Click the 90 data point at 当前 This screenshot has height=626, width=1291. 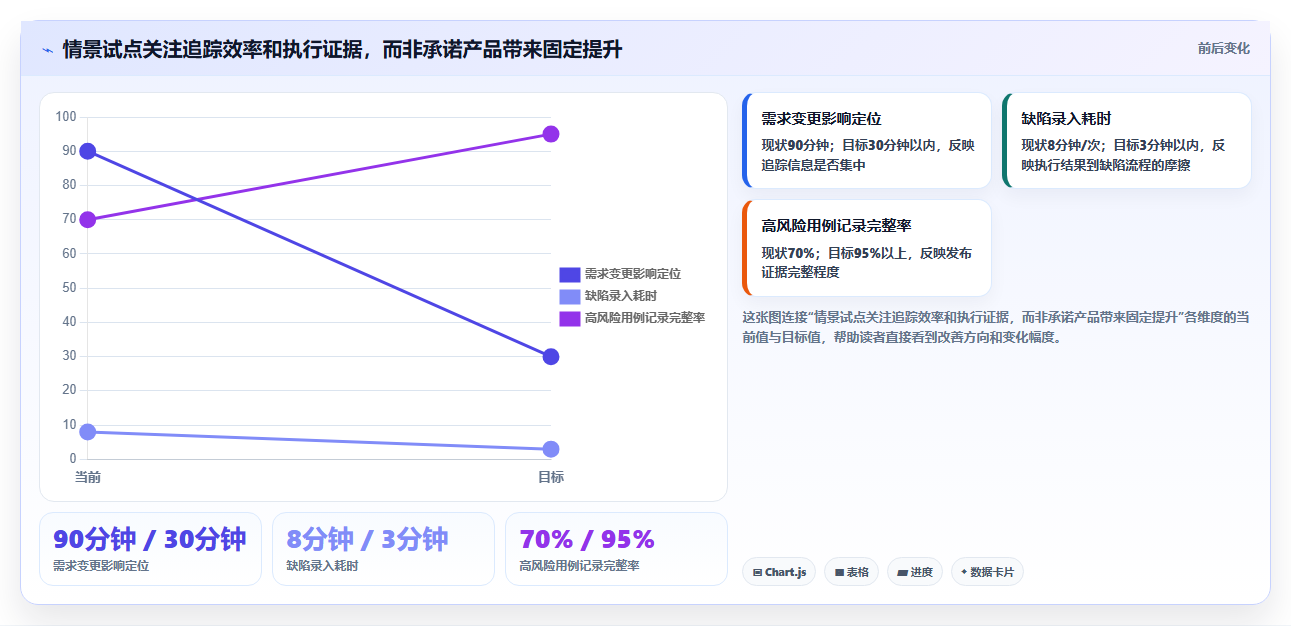coord(88,151)
